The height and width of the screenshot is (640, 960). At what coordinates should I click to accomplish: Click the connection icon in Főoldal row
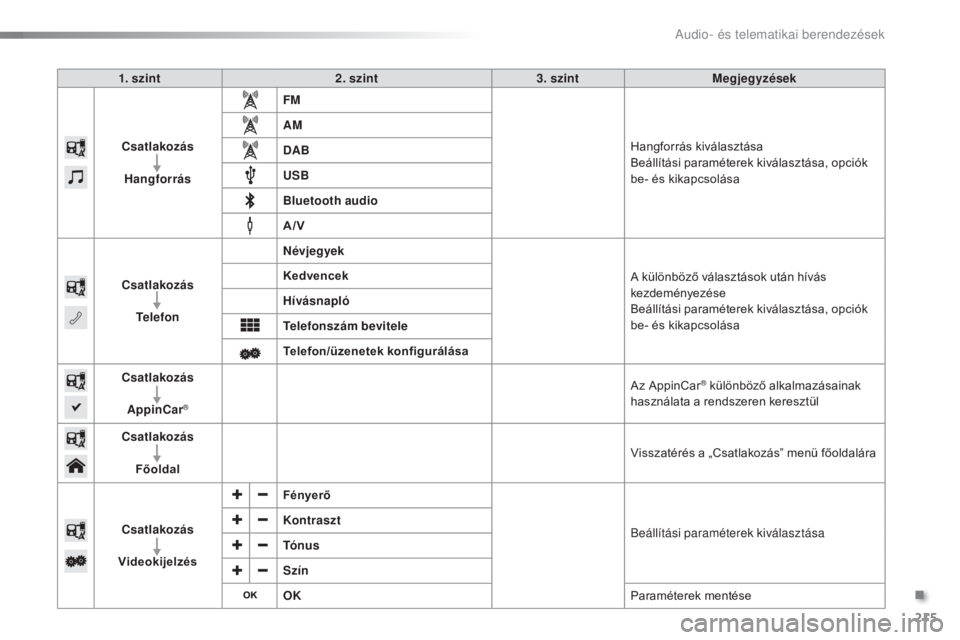[x=76, y=439]
